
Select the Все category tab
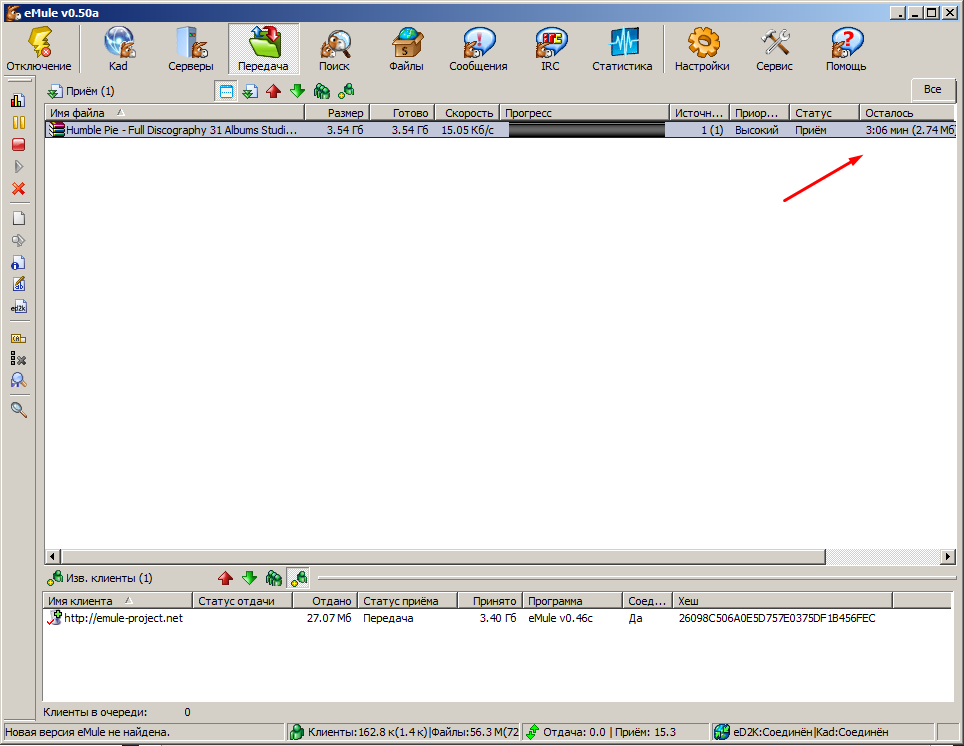[x=933, y=90]
